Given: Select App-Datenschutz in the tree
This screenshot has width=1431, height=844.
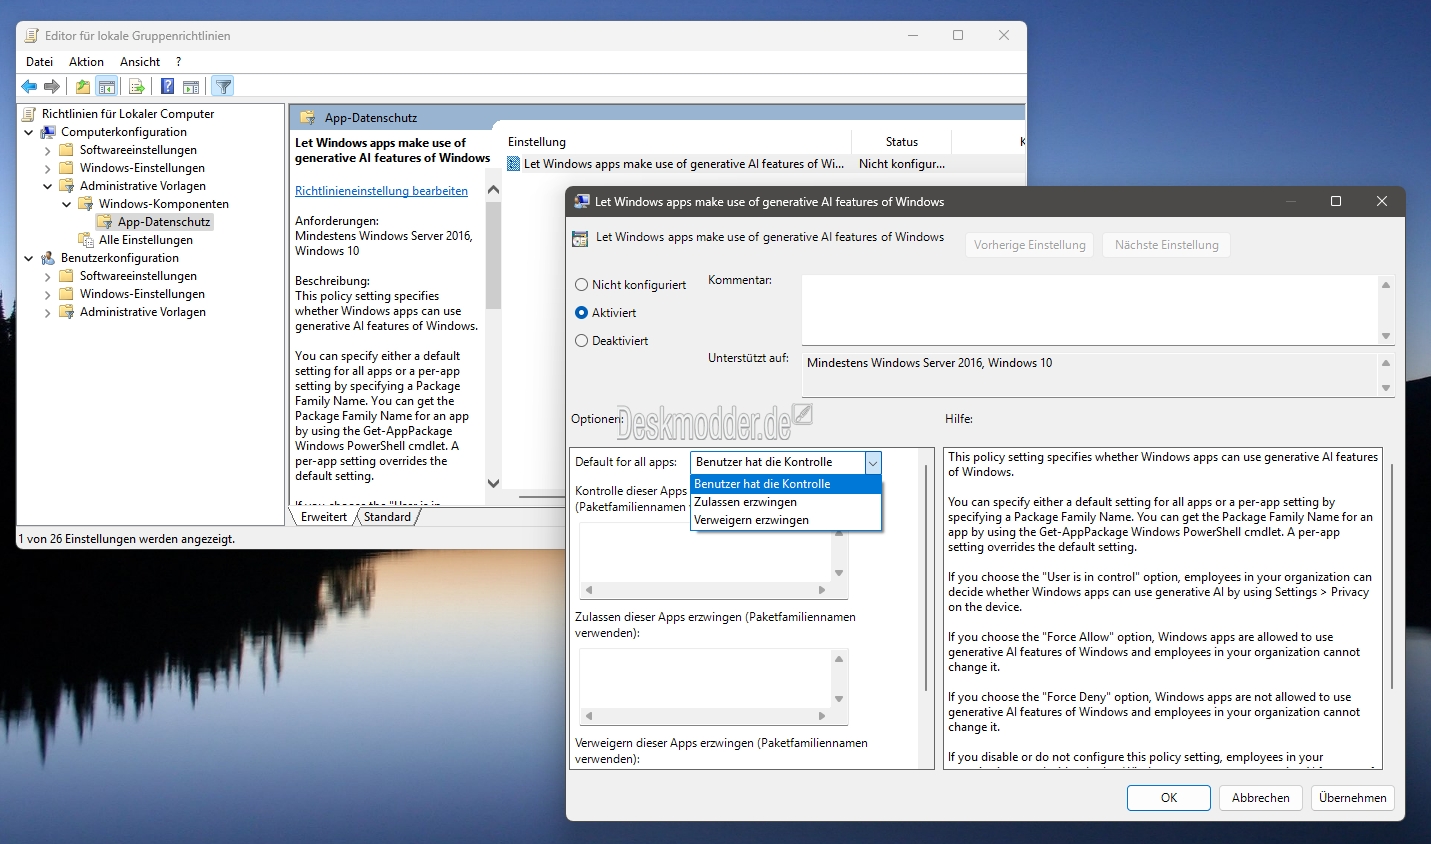Looking at the screenshot, I should click(164, 222).
